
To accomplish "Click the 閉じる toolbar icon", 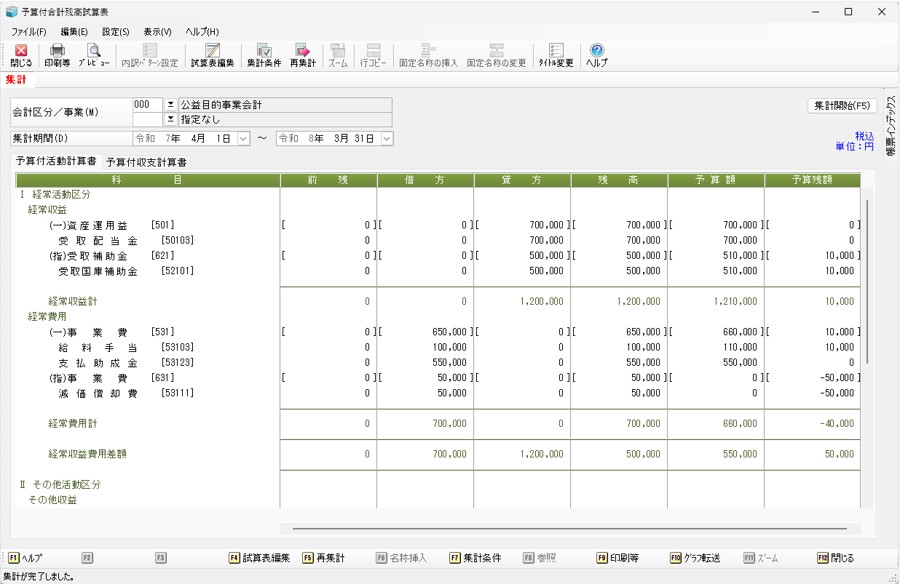I will [21, 55].
